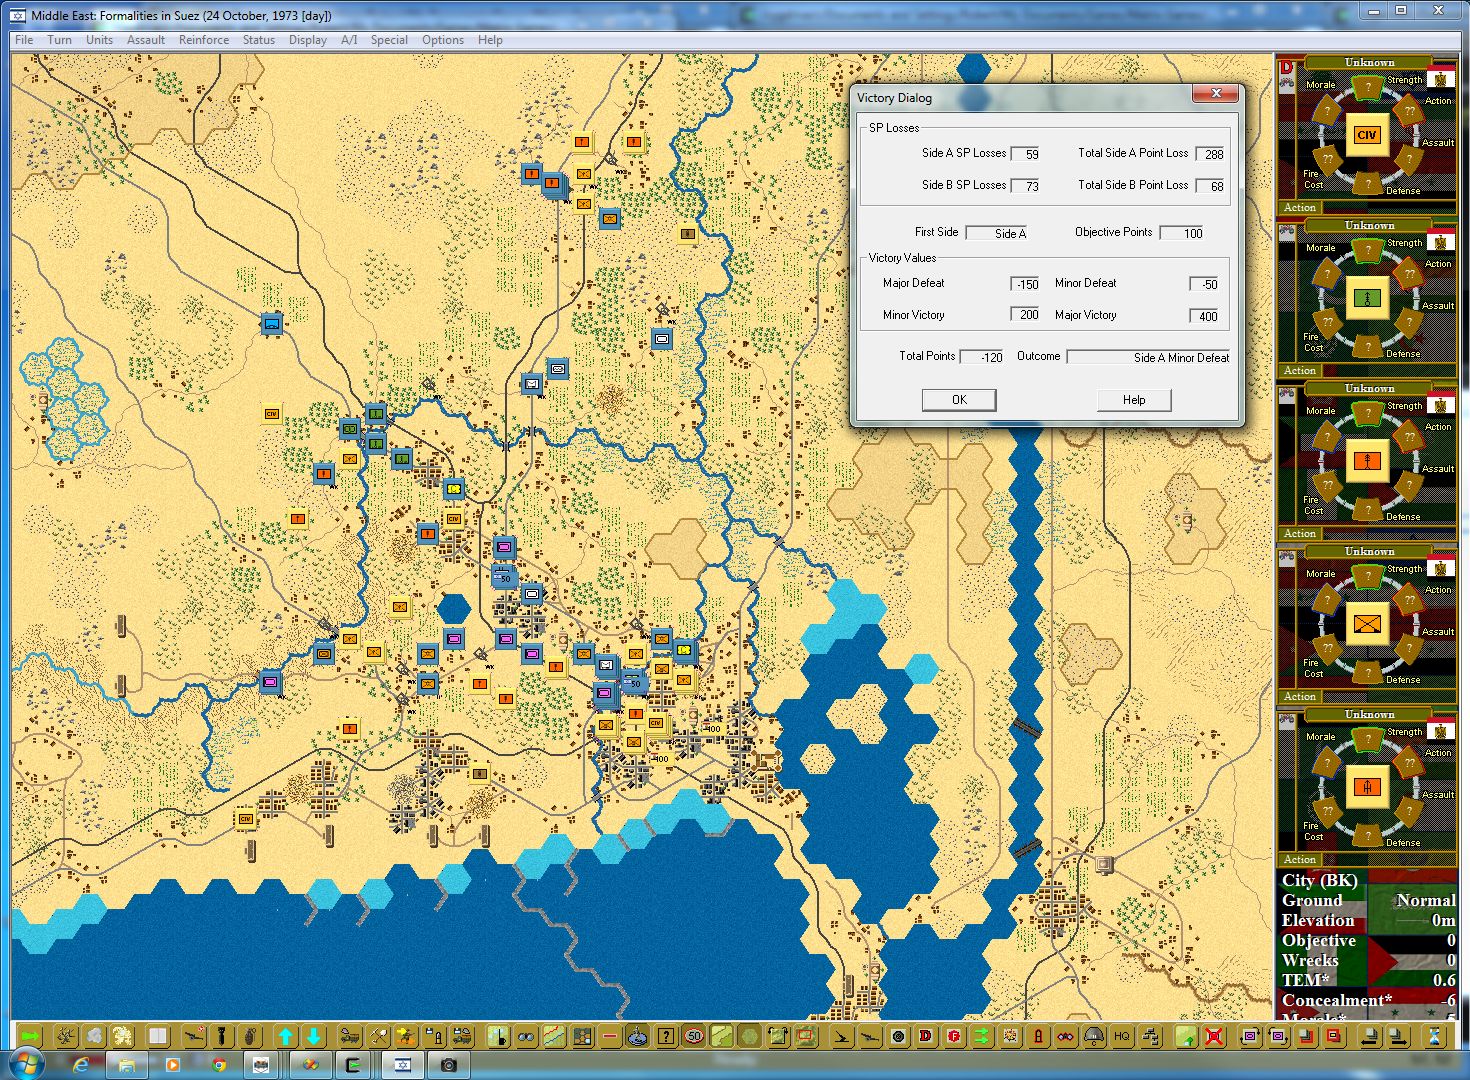This screenshot has width=1470, height=1080.
Task: Select the pick and shovel toolbar icon
Action: (379, 1036)
